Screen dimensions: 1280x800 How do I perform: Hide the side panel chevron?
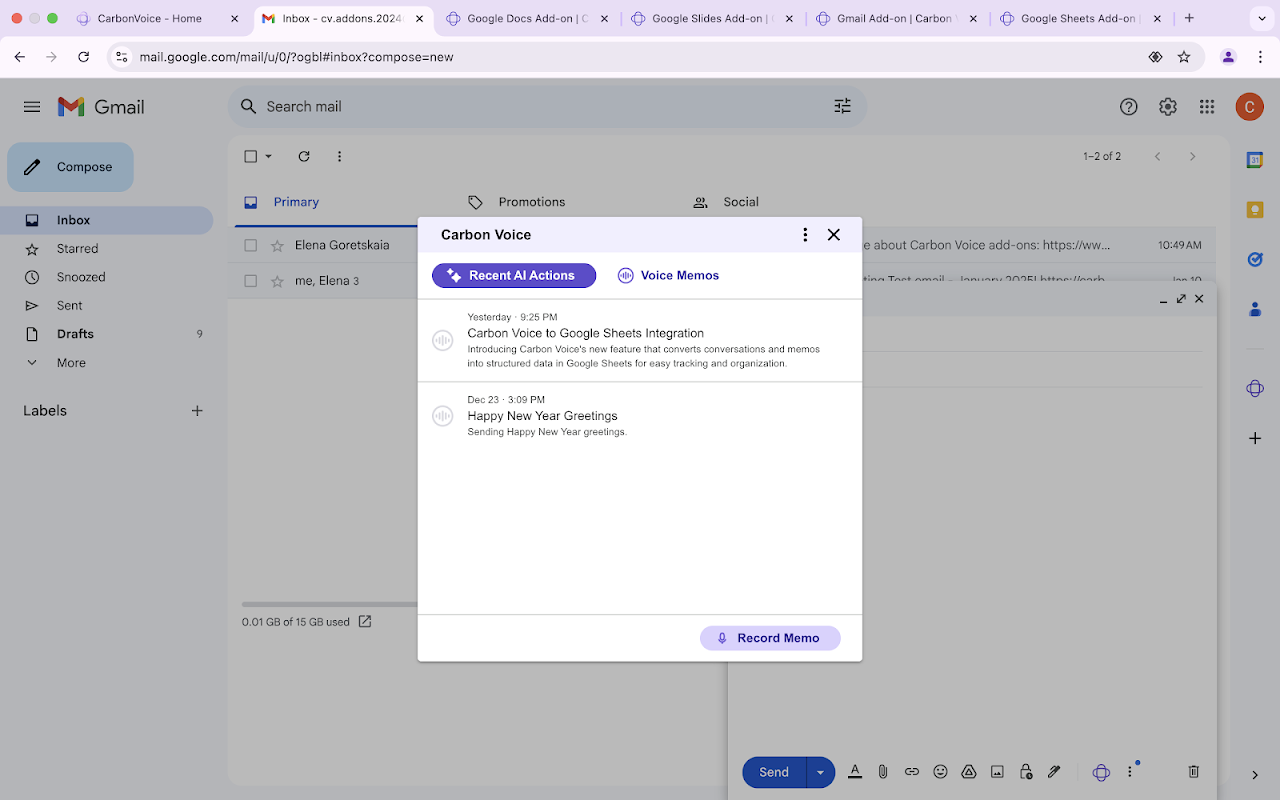pyautogui.click(x=1255, y=775)
